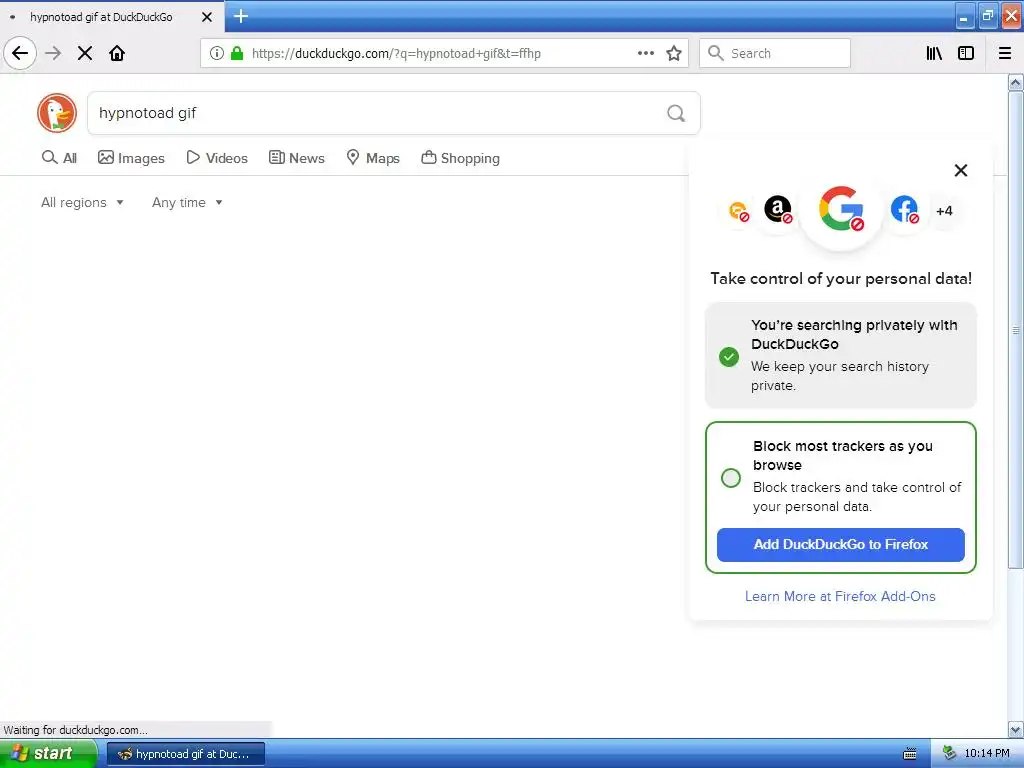Click the small orange blocked tracker icon
1024x768 pixels.
(739, 211)
